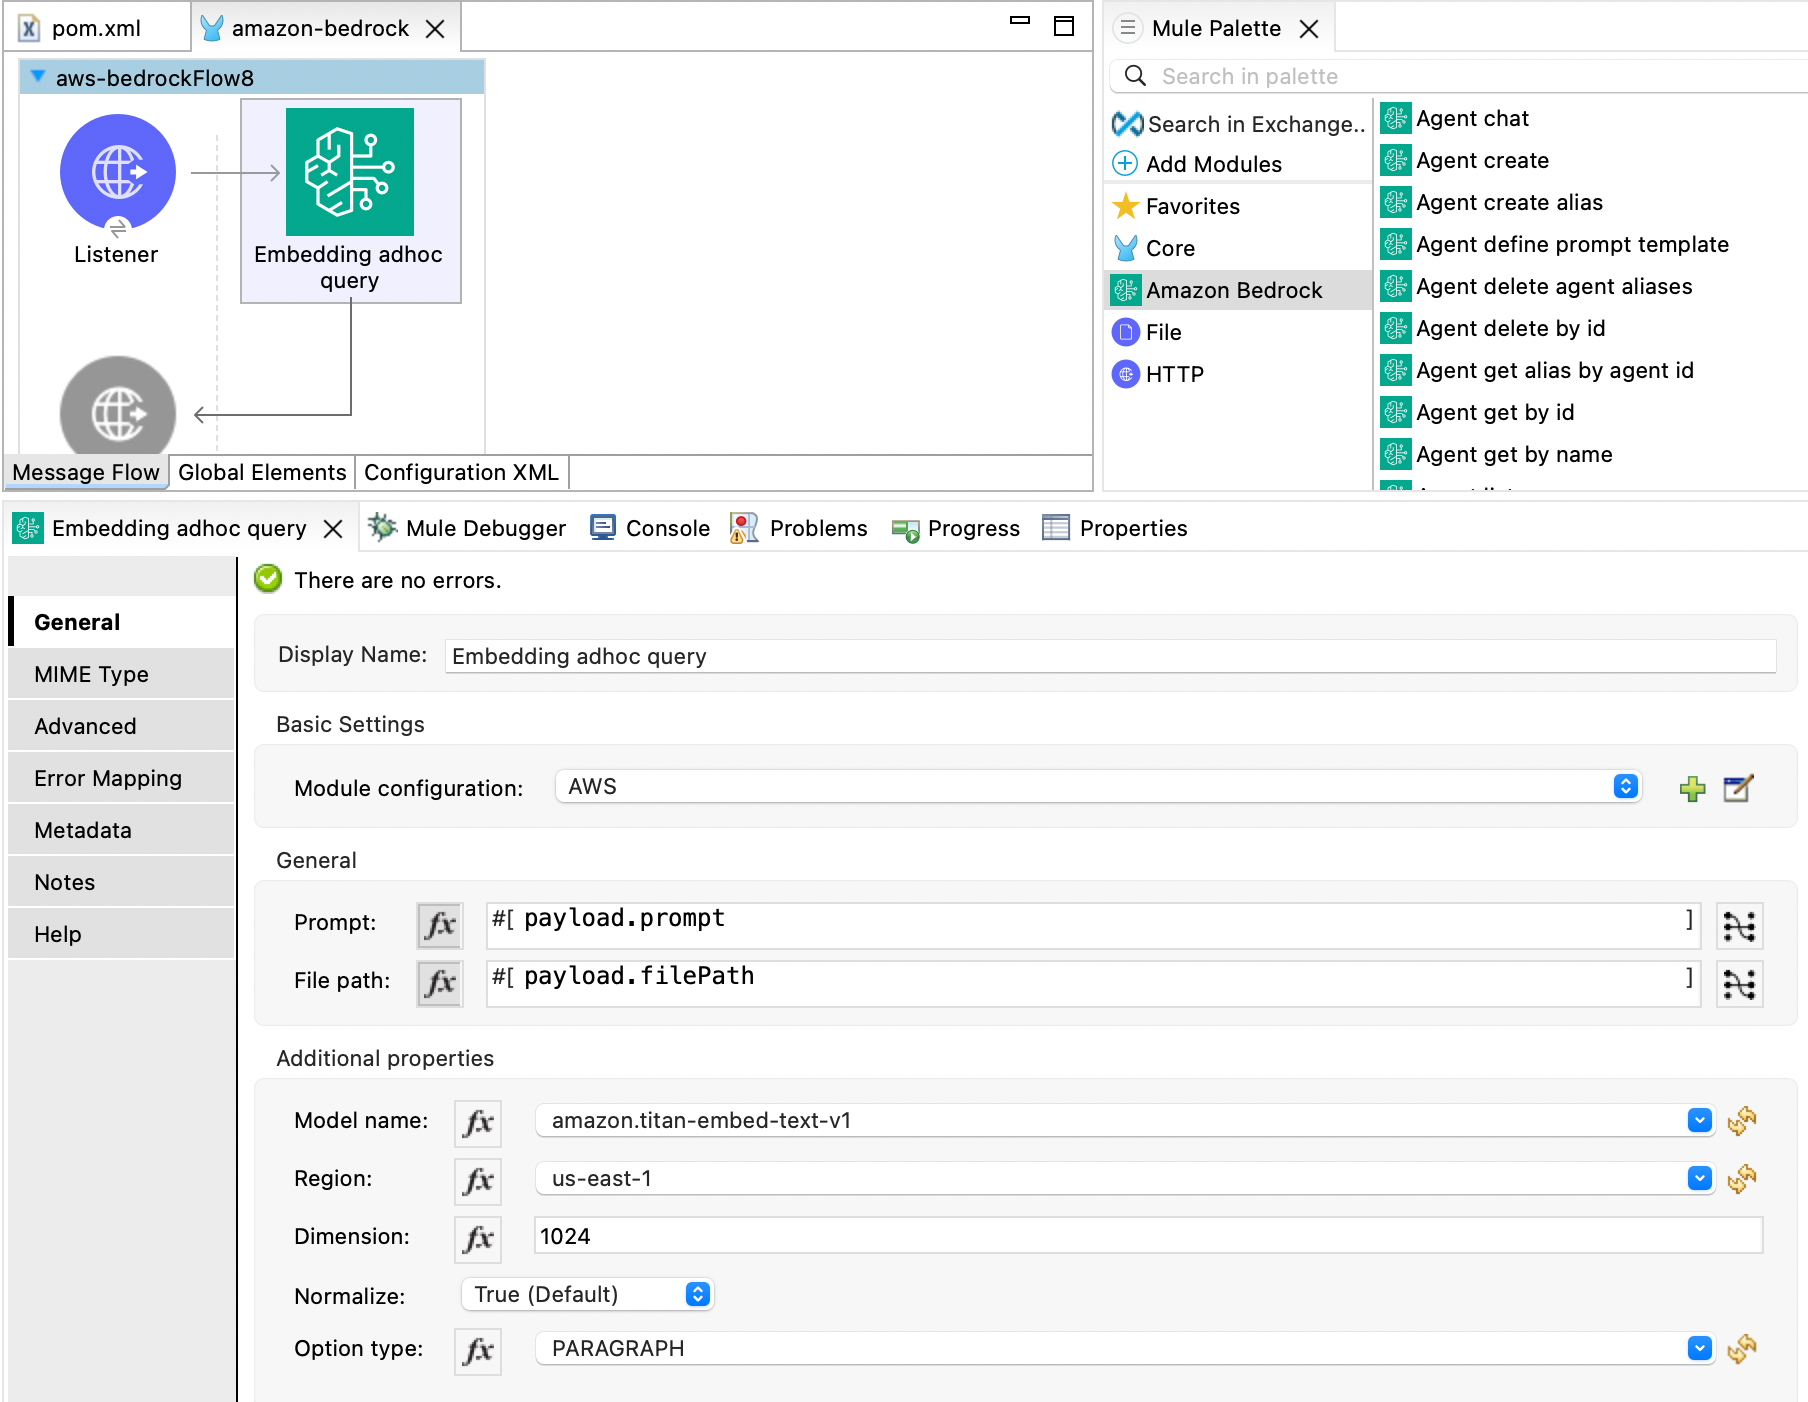Switch to Configuration XML tab
Image resolution: width=1808 pixels, height=1402 pixels.
pyautogui.click(x=461, y=472)
